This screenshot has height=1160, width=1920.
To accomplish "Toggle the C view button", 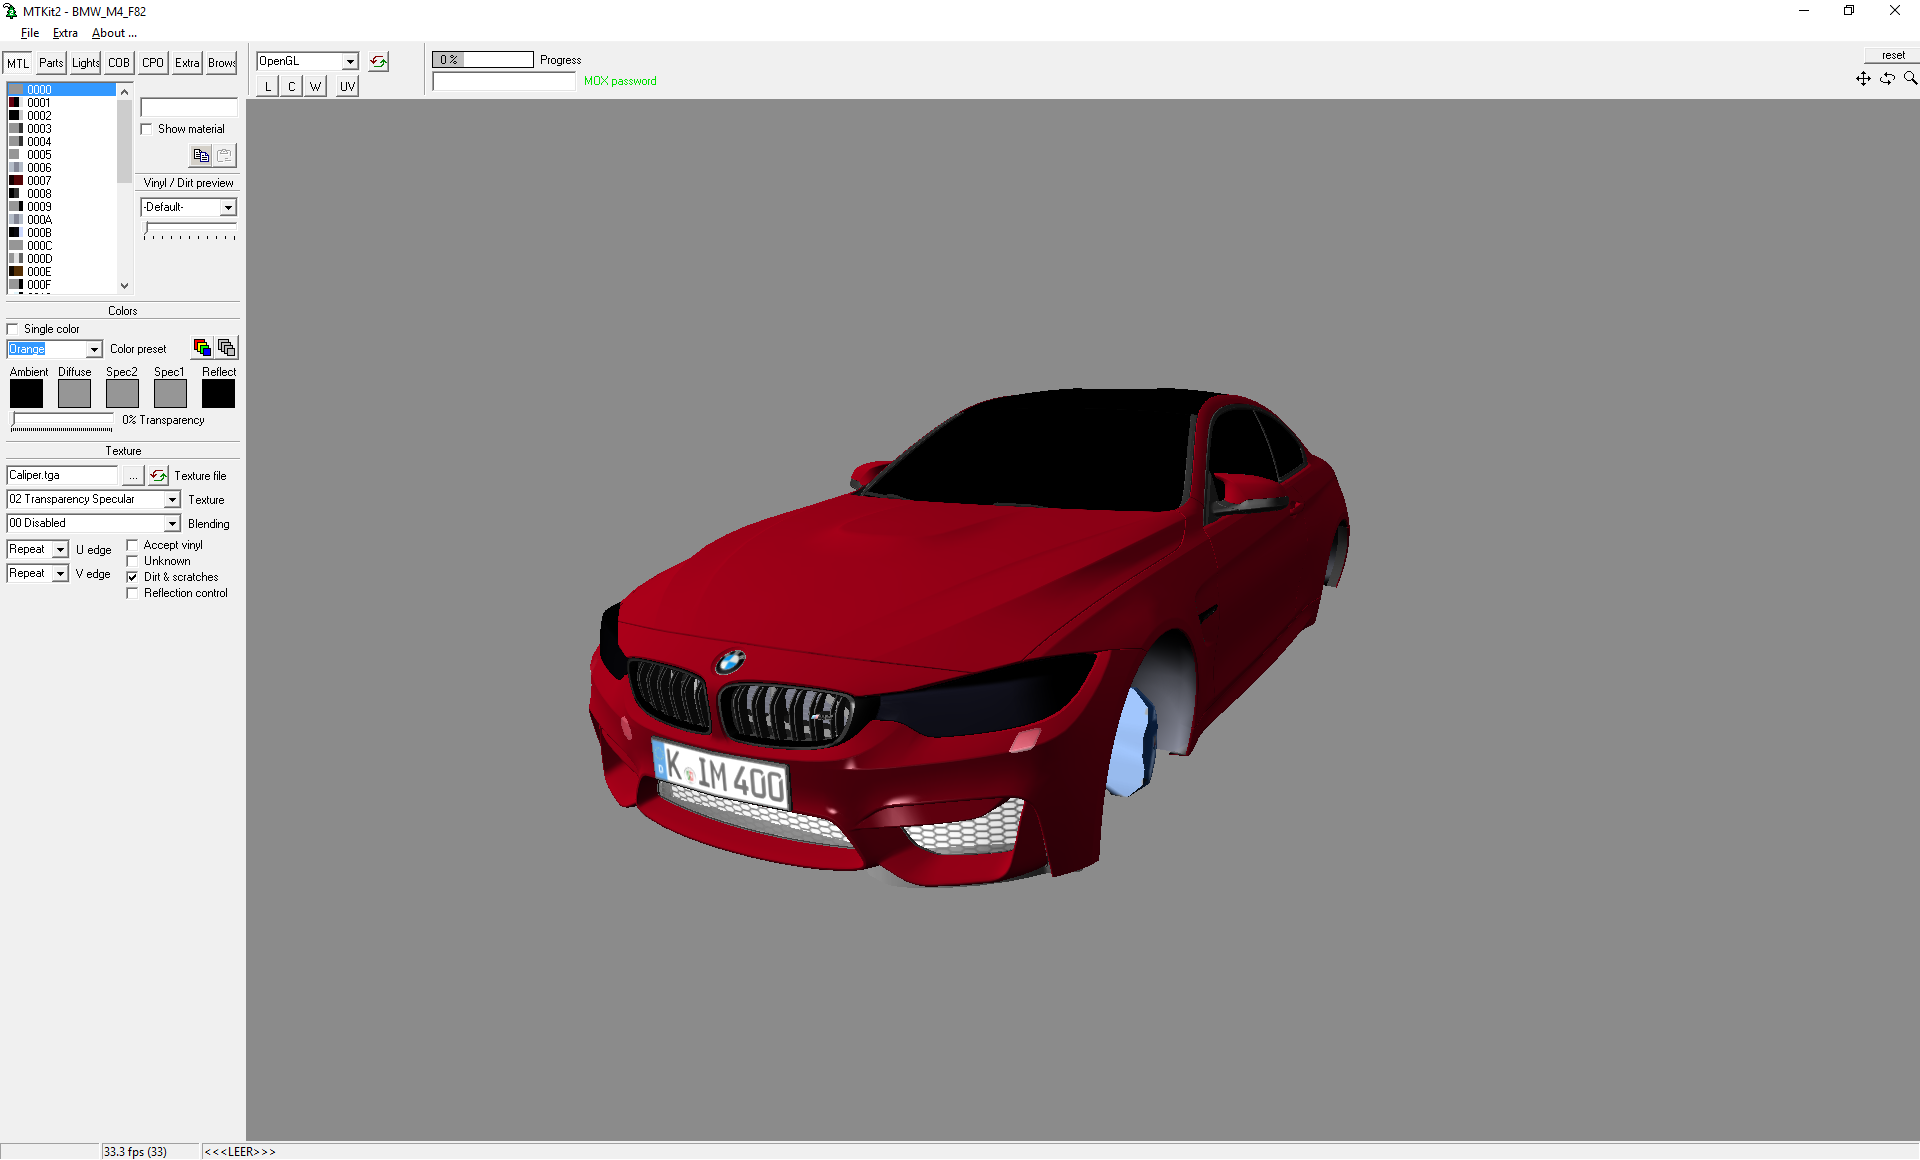I will [x=292, y=87].
